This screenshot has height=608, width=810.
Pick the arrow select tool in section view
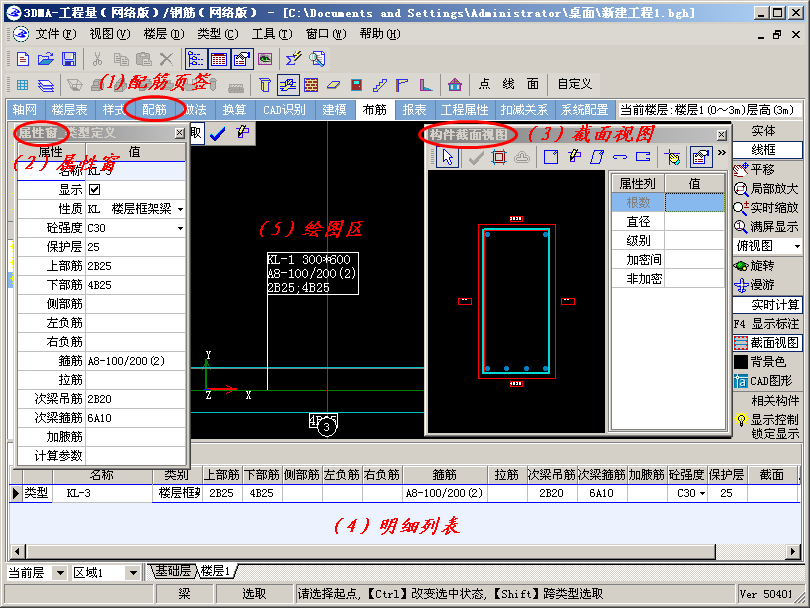point(447,157)
